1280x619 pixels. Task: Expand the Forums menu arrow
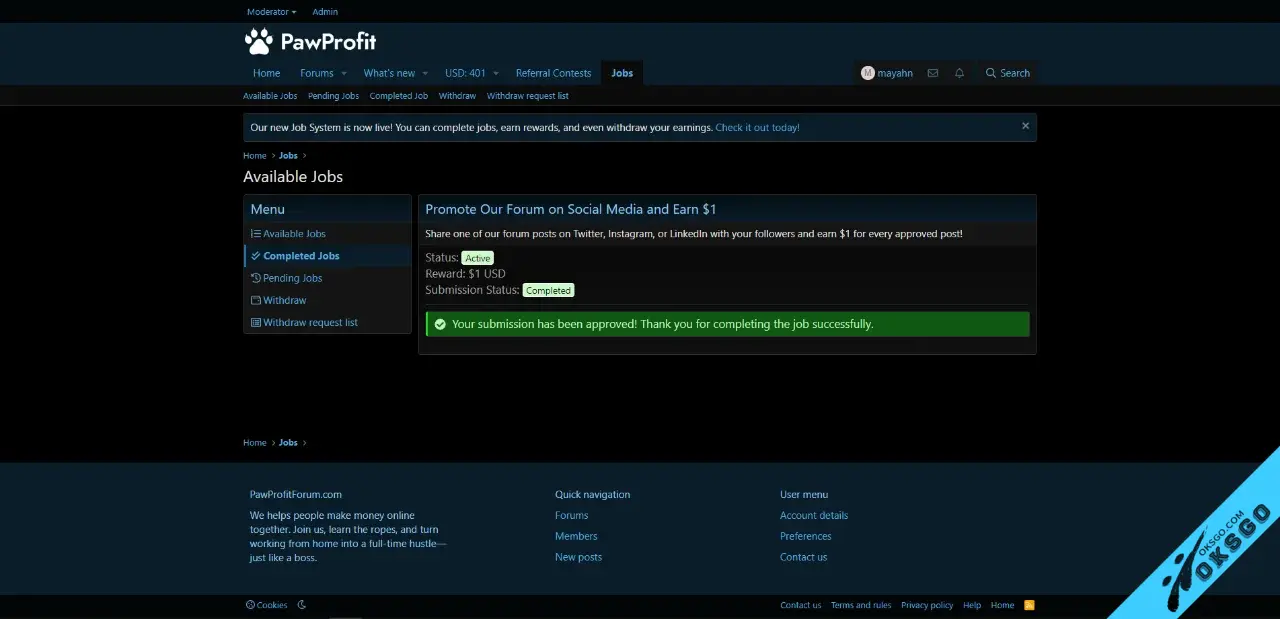pyautogui.click(x=344, y=73)
